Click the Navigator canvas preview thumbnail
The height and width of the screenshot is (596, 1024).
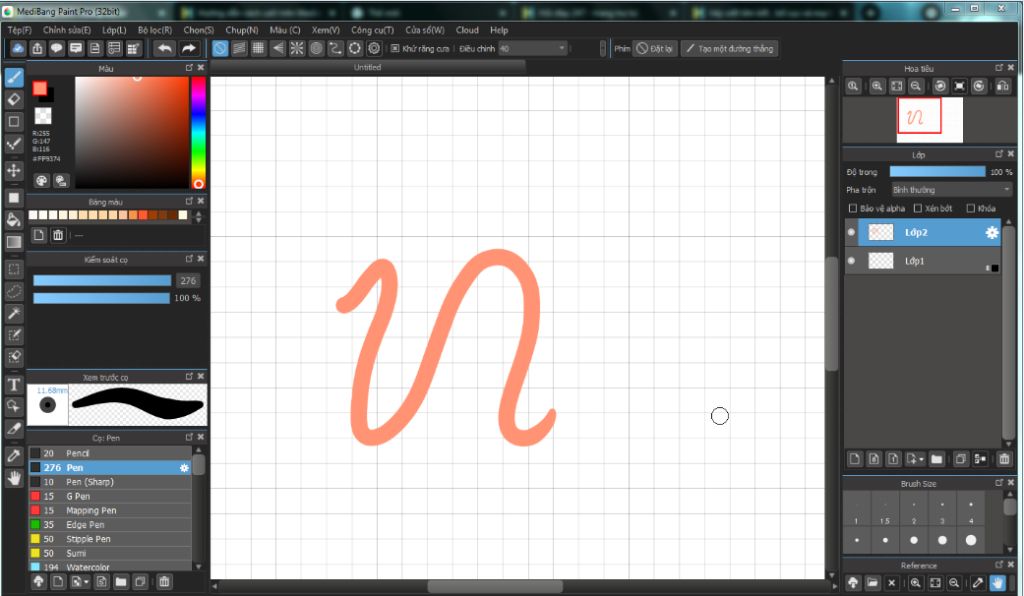tap(929, 119)
